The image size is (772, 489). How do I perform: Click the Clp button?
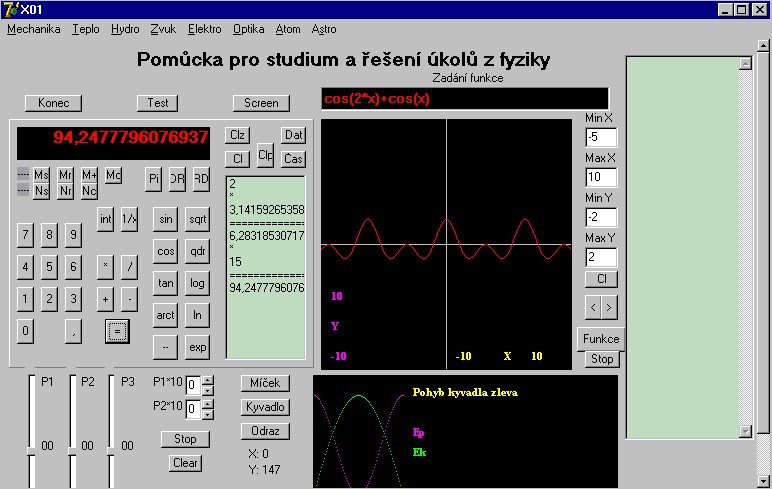click(265, 156)
